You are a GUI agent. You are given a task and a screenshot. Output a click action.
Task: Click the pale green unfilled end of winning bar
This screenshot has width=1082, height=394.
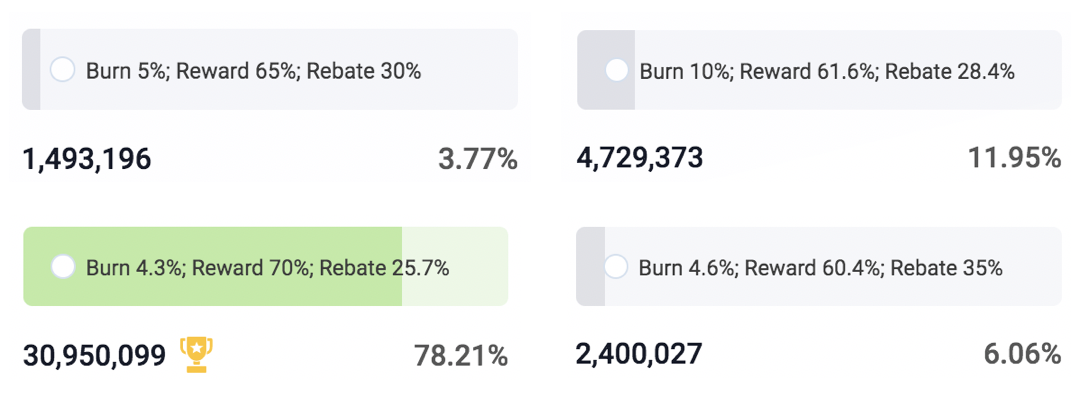pyautogui.click(x=455, y=266)
